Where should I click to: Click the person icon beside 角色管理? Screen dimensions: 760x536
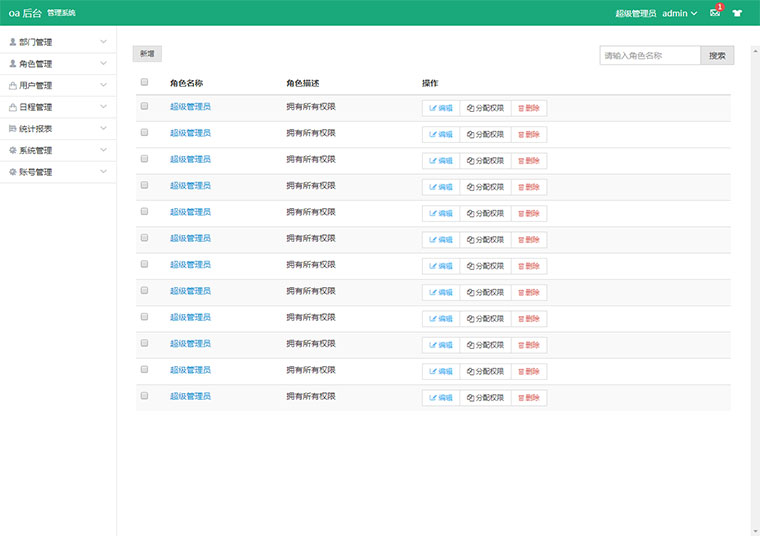click(13, 63)
